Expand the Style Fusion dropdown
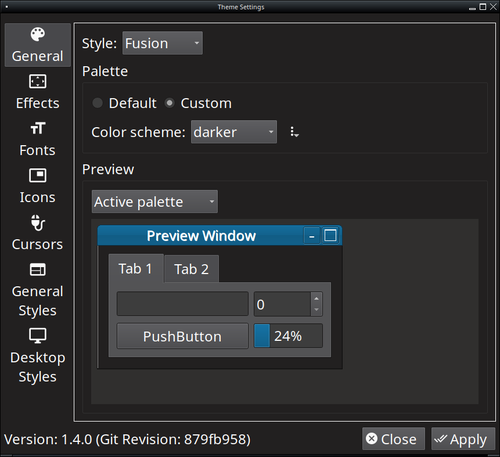This screenshot has width=500, height=457. 162,43
